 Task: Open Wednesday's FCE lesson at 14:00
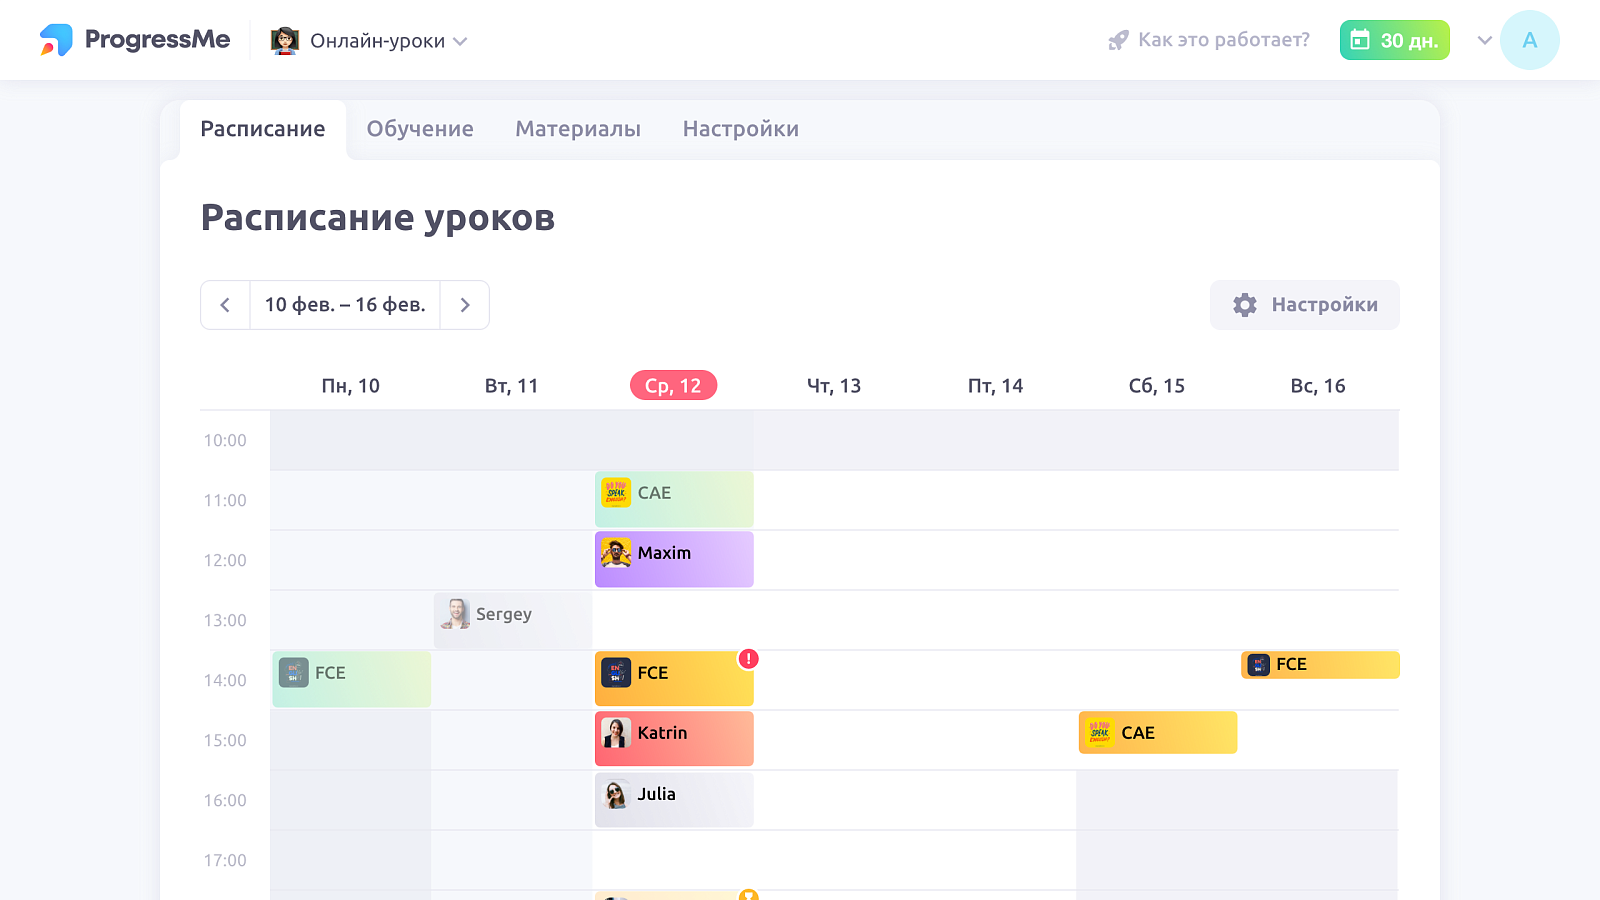click(674, 679)
